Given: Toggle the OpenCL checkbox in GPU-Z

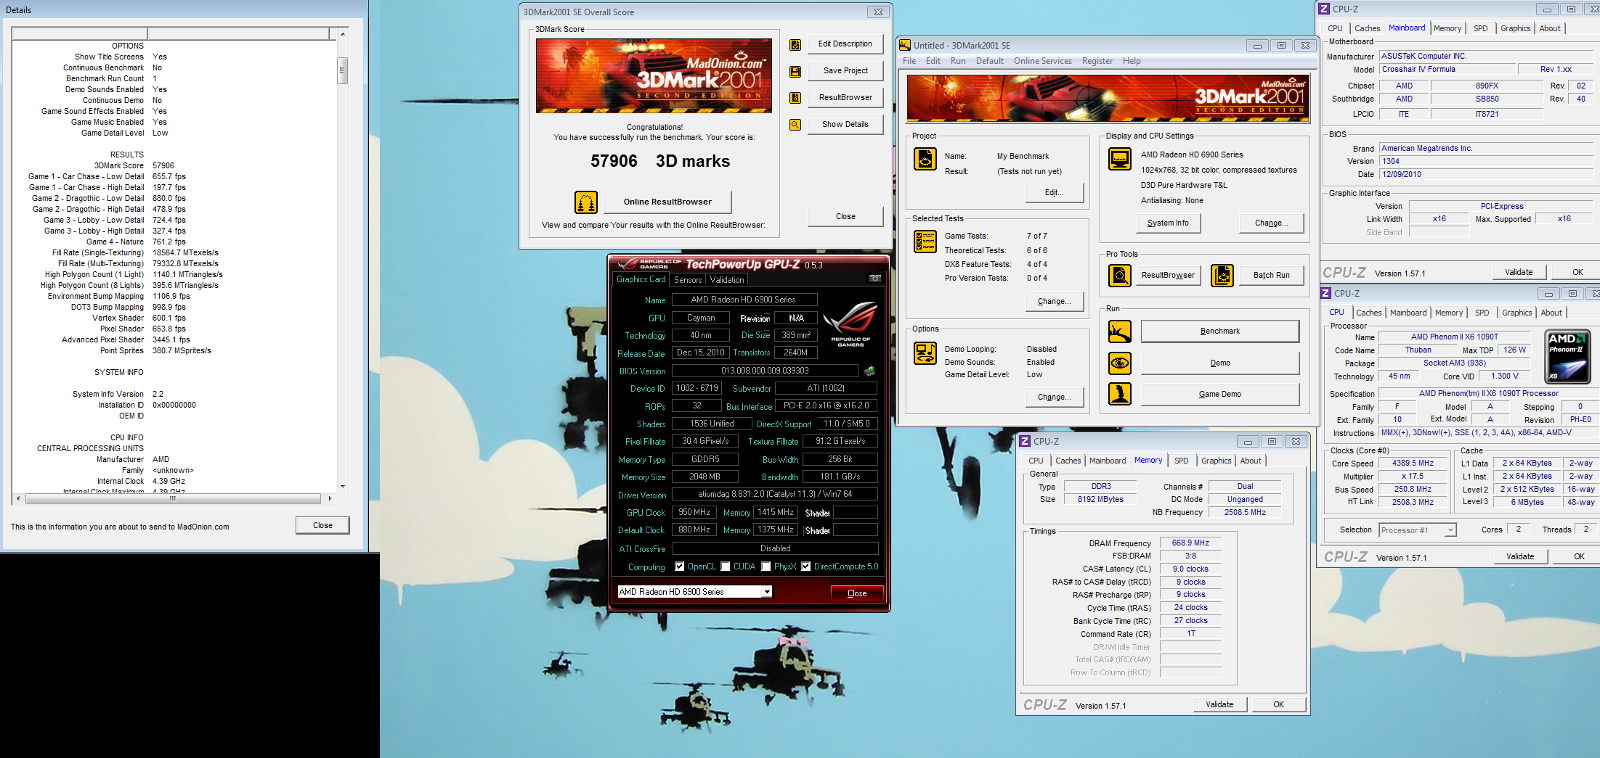Looking at the screenshot, I should click(680, 567).
